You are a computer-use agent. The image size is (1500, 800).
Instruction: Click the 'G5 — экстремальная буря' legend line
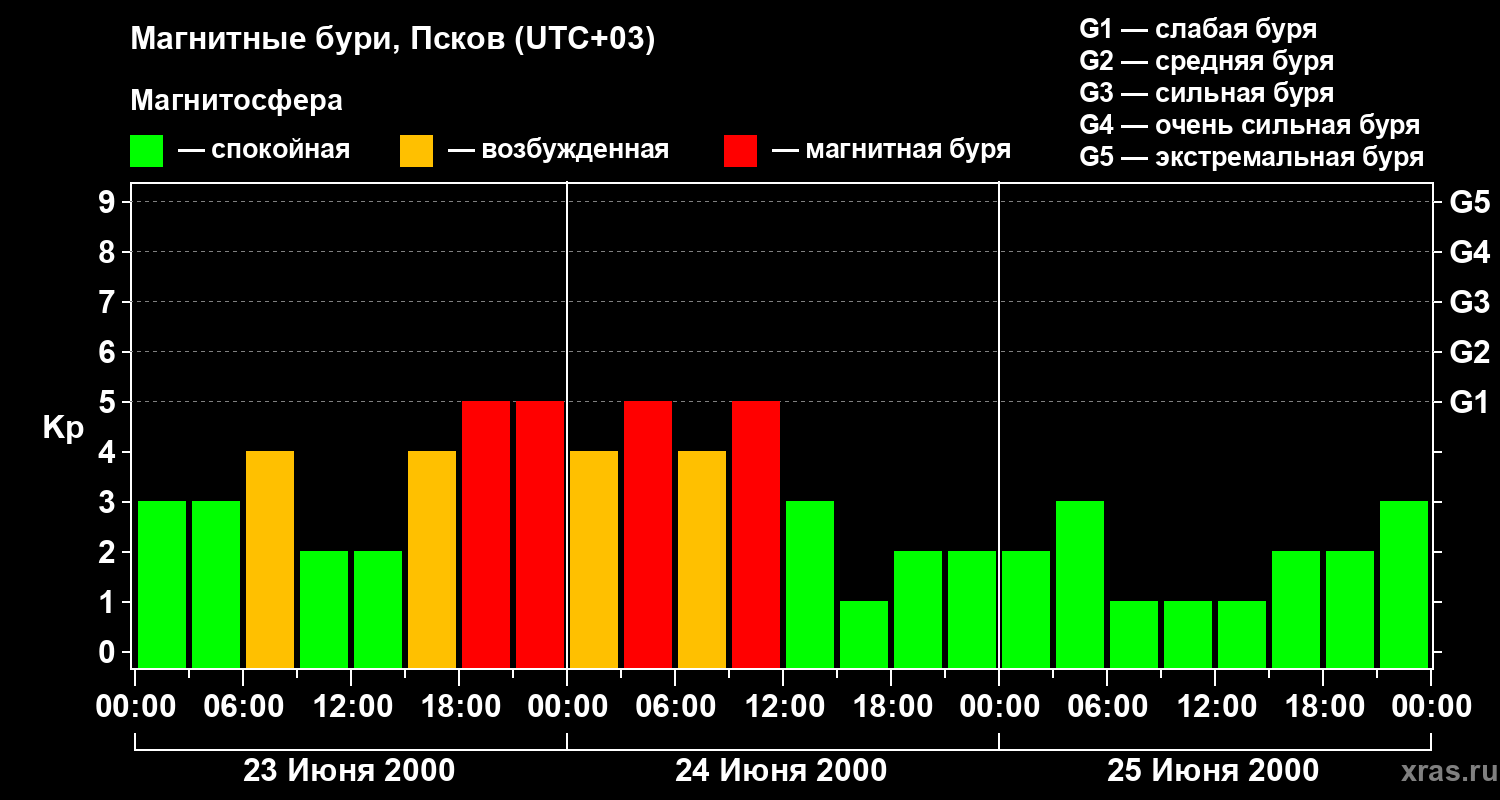click(1252, 157)
